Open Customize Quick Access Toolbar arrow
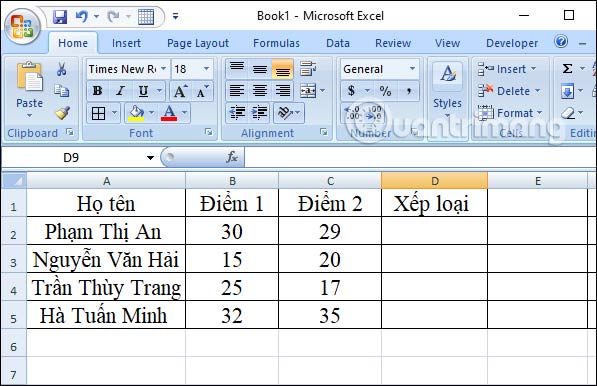 point(176,16)
